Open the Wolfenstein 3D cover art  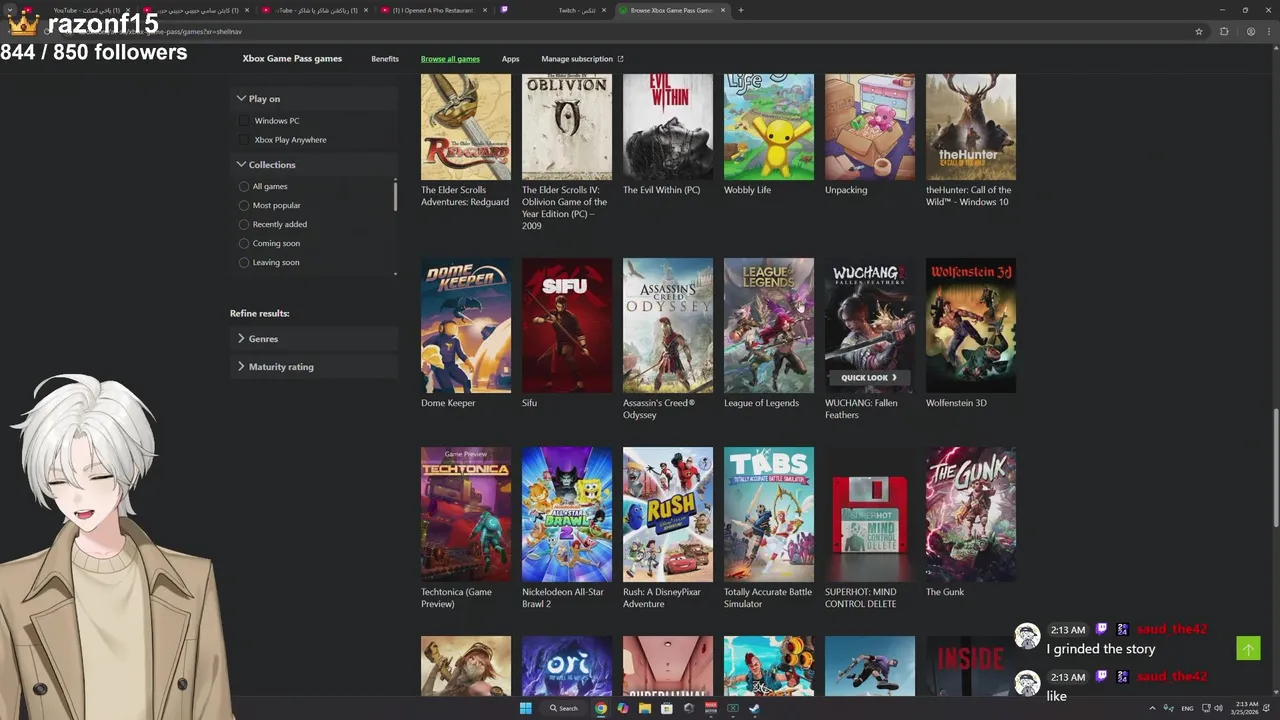[971, 326]
